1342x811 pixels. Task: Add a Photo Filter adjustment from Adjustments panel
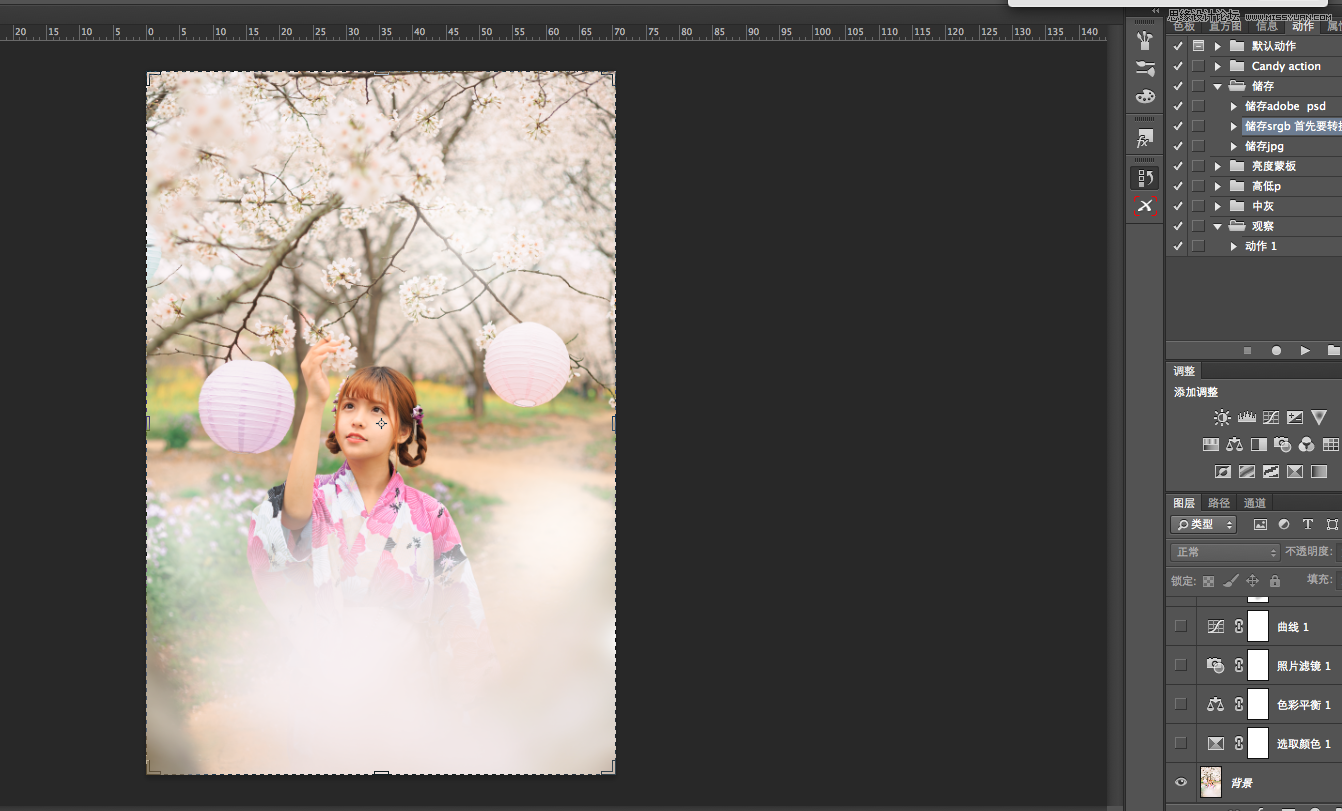point(1283,444)
